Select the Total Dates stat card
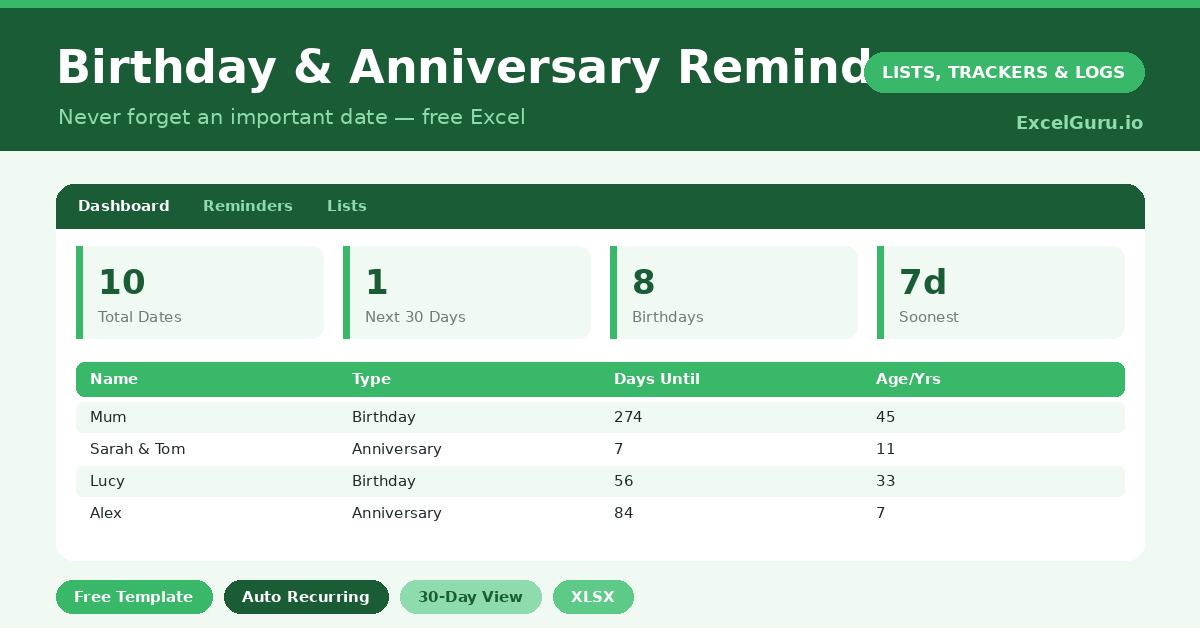This screenshot has height=628, width=1200. coord(200,292)
